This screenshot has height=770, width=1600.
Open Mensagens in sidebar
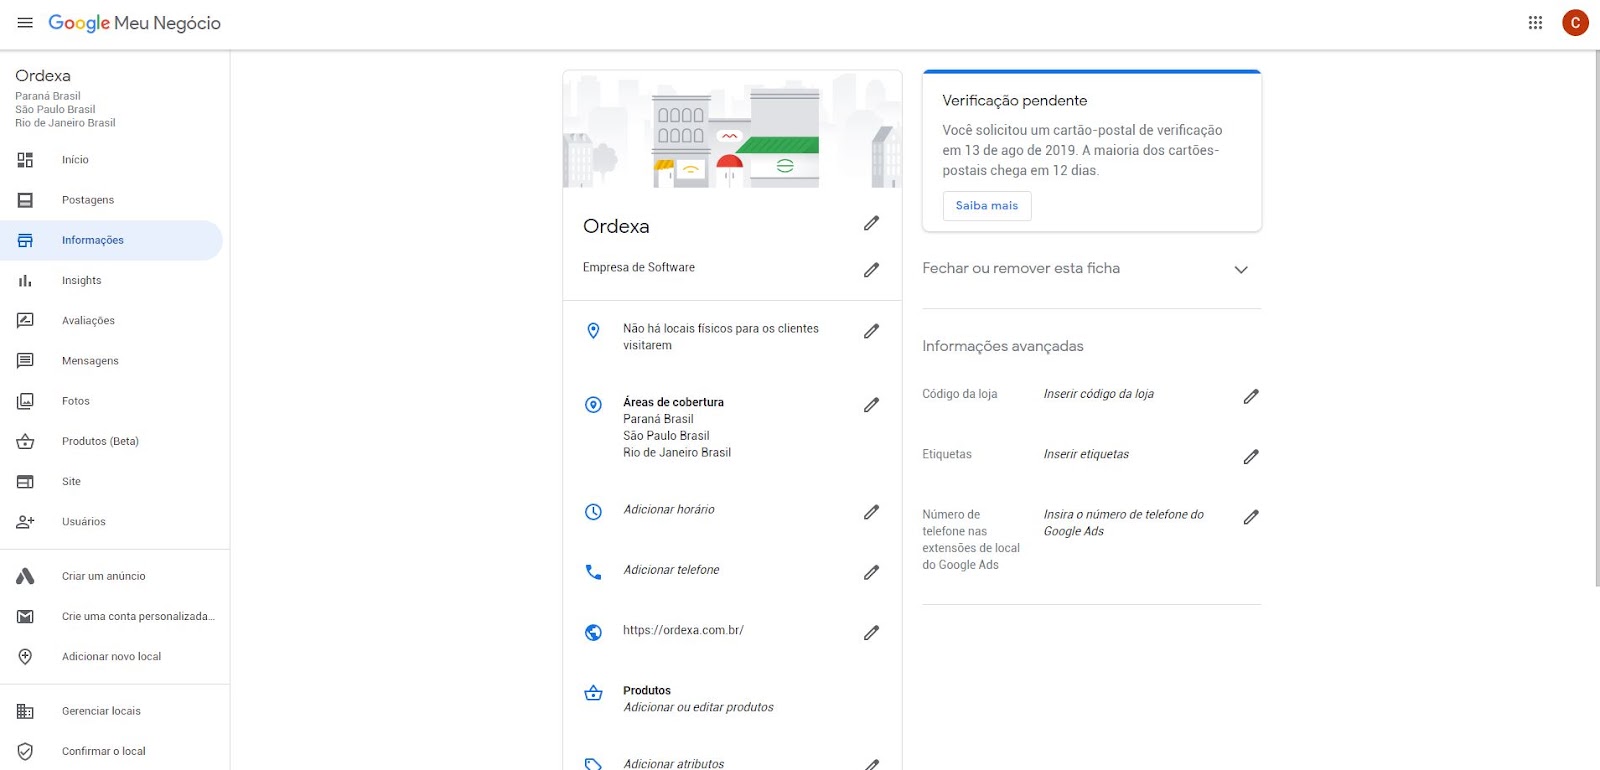[x=111, y=361]
